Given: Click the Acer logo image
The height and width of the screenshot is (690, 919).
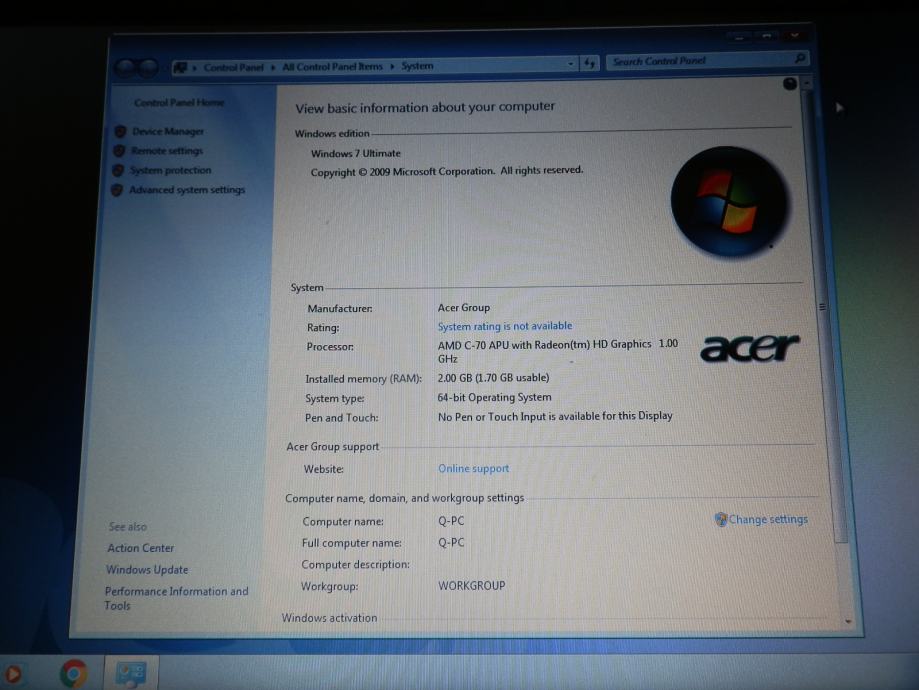Looking at the screenshot, I should (x=750, y=348).
